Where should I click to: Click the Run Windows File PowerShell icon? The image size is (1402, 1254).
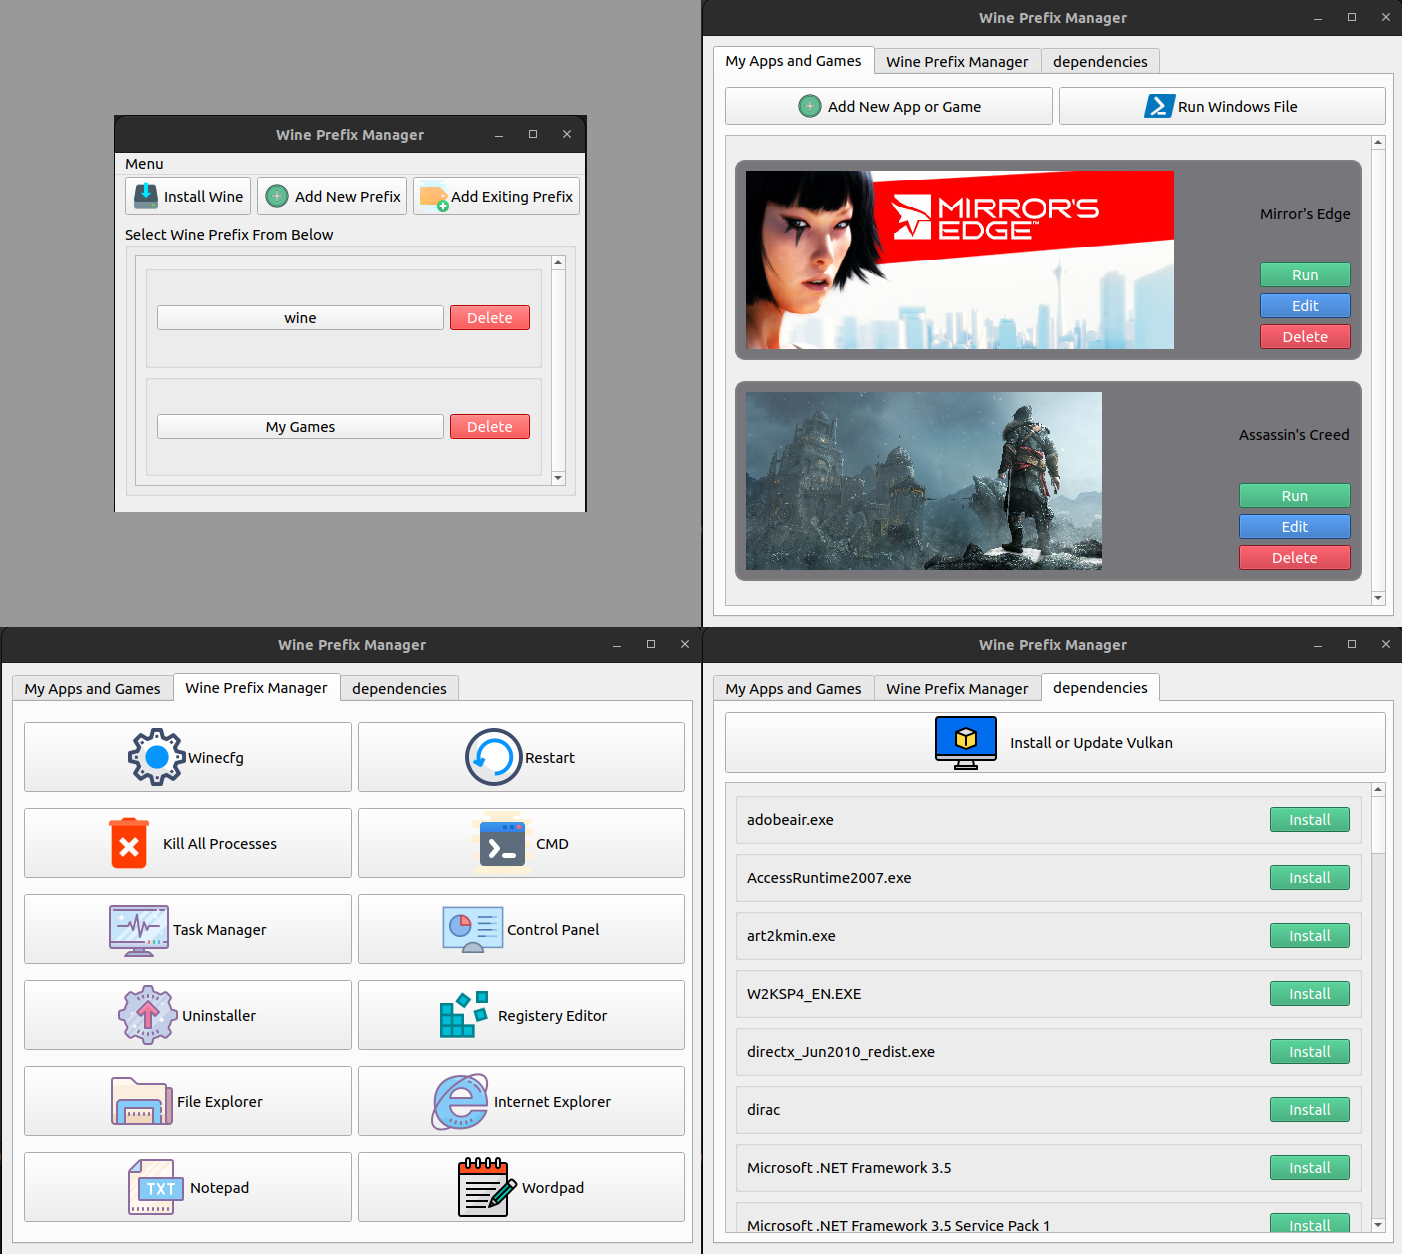pyautogui.click(x=1159, y=106)
